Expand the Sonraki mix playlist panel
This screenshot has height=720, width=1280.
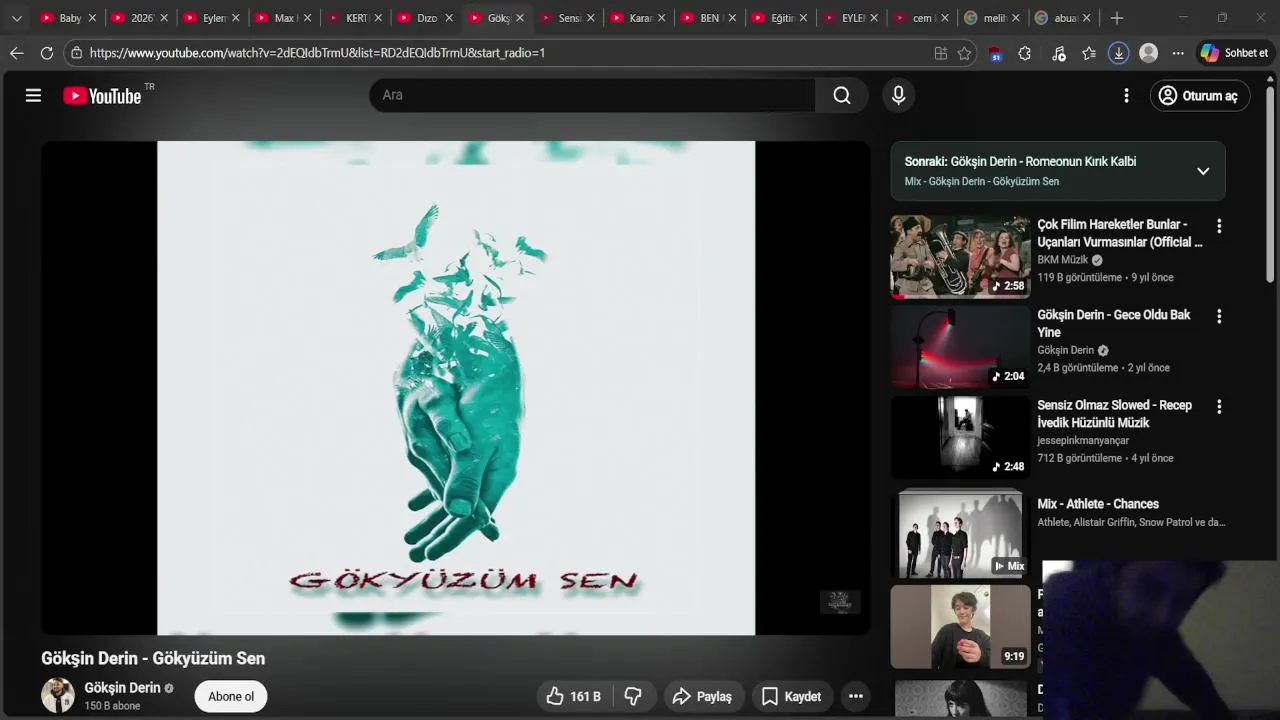(x=1203, y=171)
